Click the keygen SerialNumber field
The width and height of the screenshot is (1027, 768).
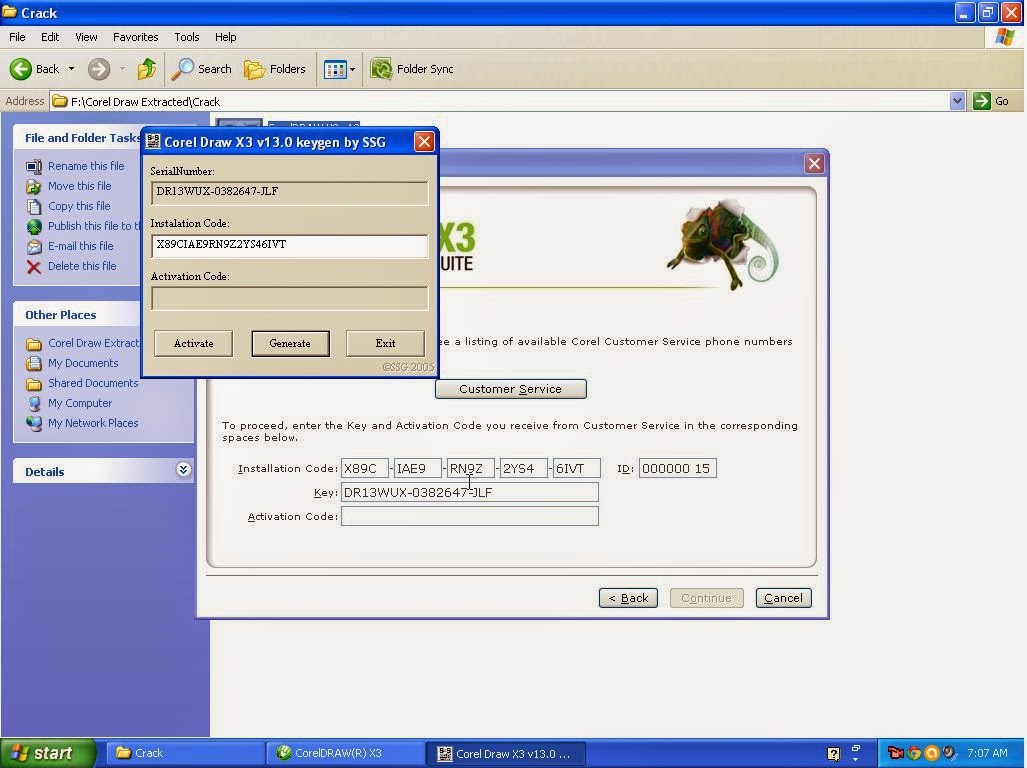point(289,192)
